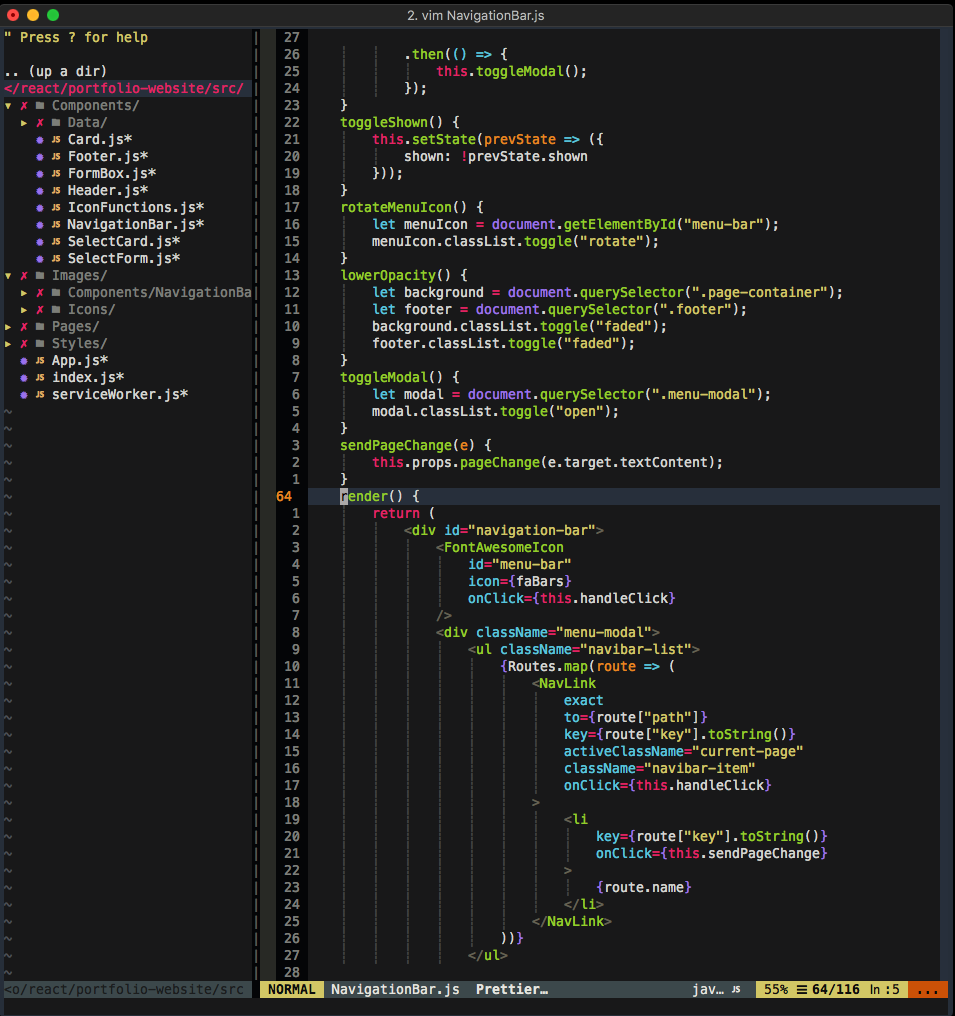Go up a directory with '.. (up a dir)'

[x=55, y=71]
